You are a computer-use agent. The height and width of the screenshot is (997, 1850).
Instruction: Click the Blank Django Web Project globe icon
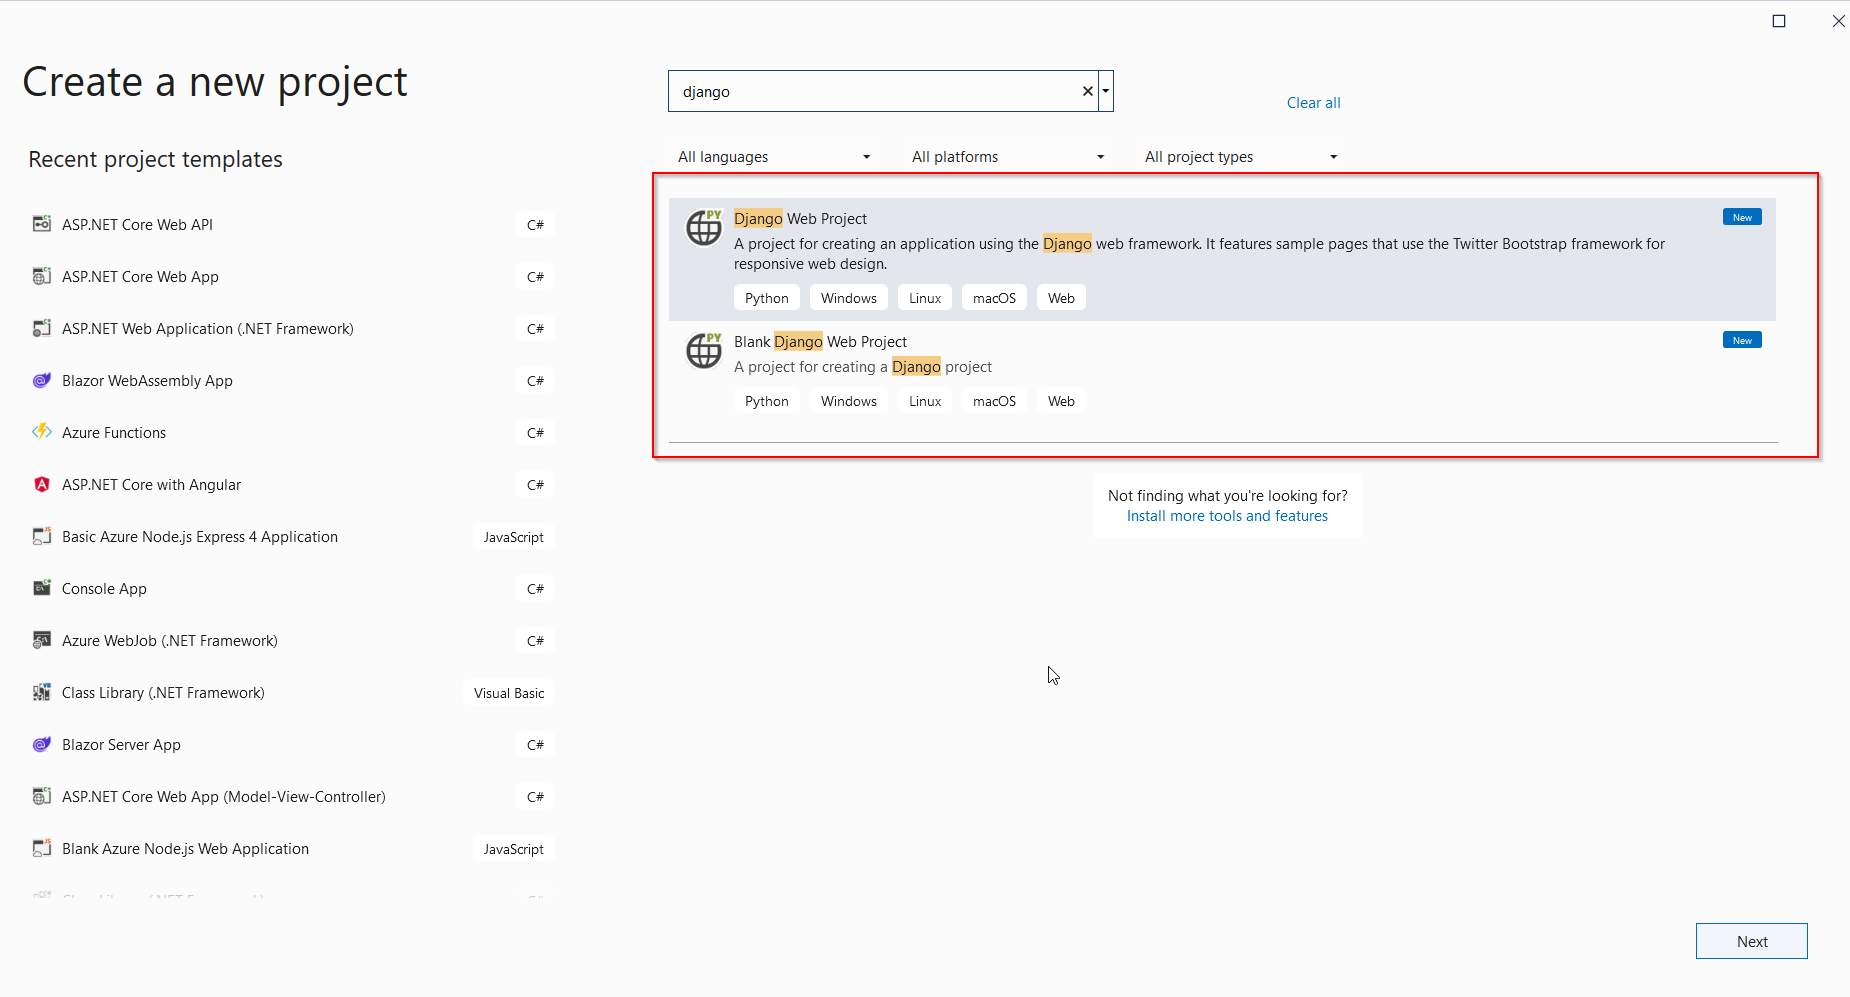(704, 350)
